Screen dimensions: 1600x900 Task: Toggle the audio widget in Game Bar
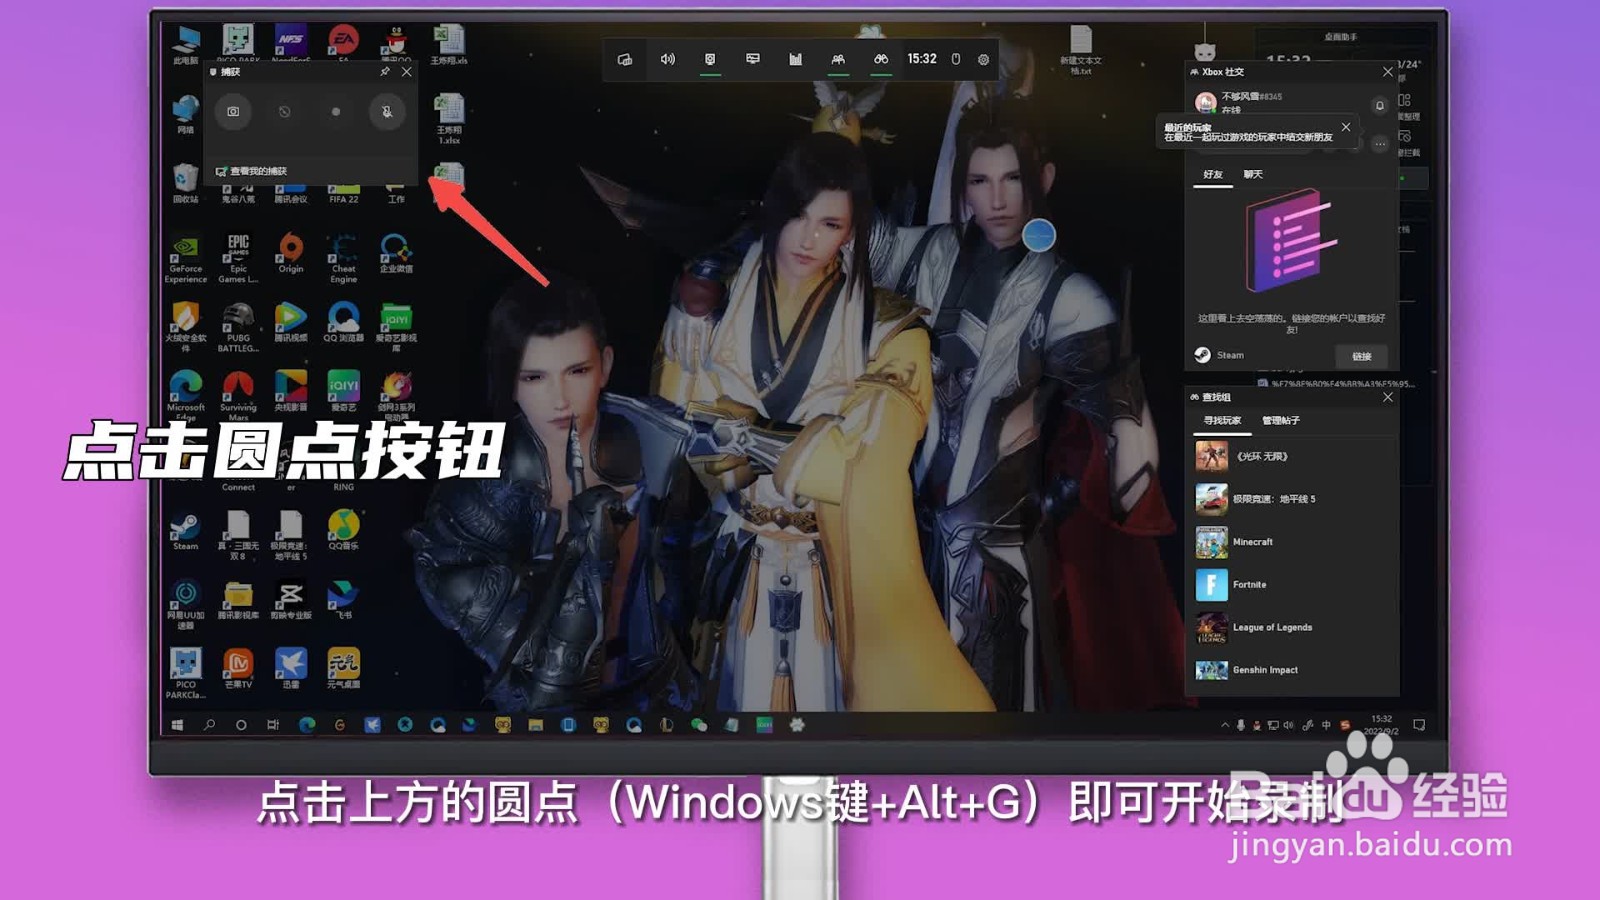pyautogui.click(x=668, y=59)
